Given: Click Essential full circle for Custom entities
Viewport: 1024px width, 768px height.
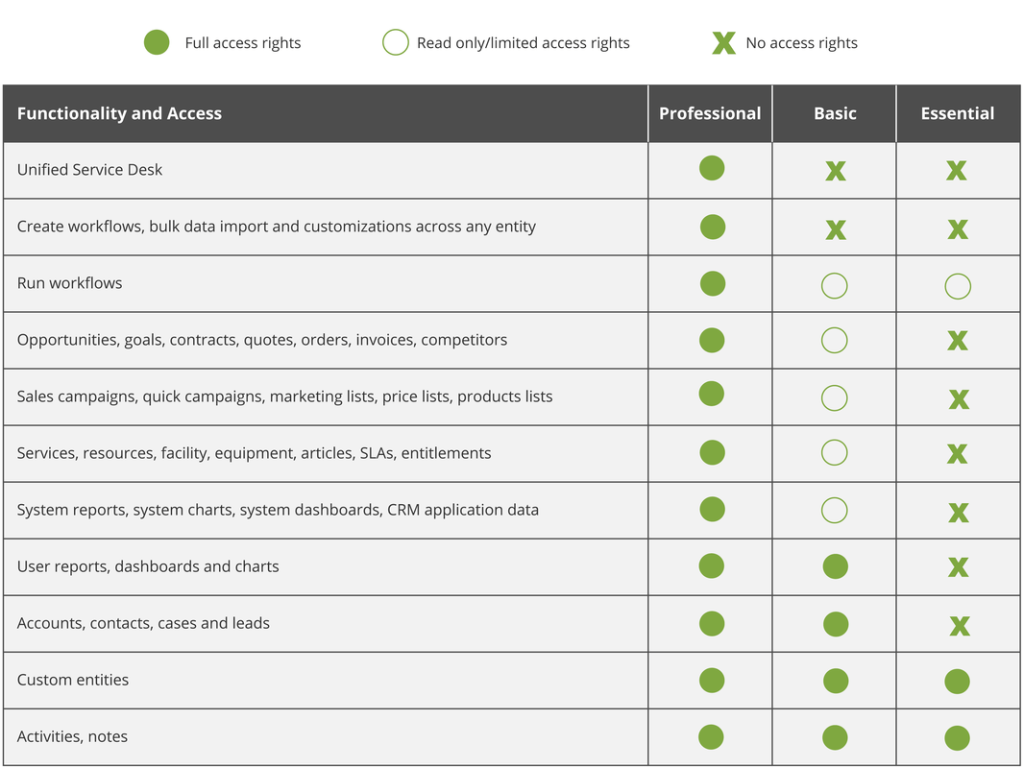Looking at the screenshot, I should [x=957, y=682].
